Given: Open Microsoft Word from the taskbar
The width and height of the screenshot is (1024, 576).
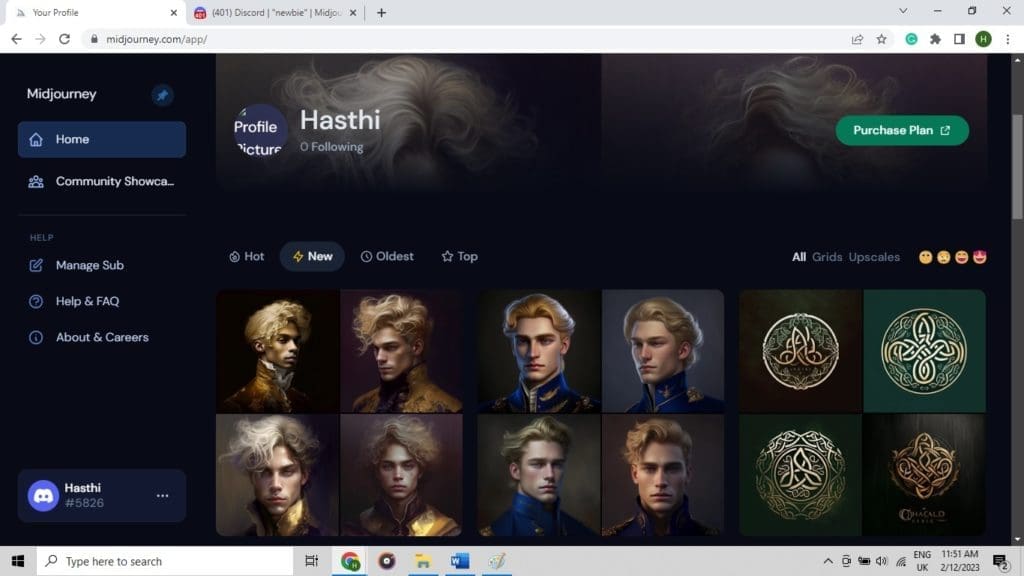Looking at the screenshot, I should (x=460, y=561).
